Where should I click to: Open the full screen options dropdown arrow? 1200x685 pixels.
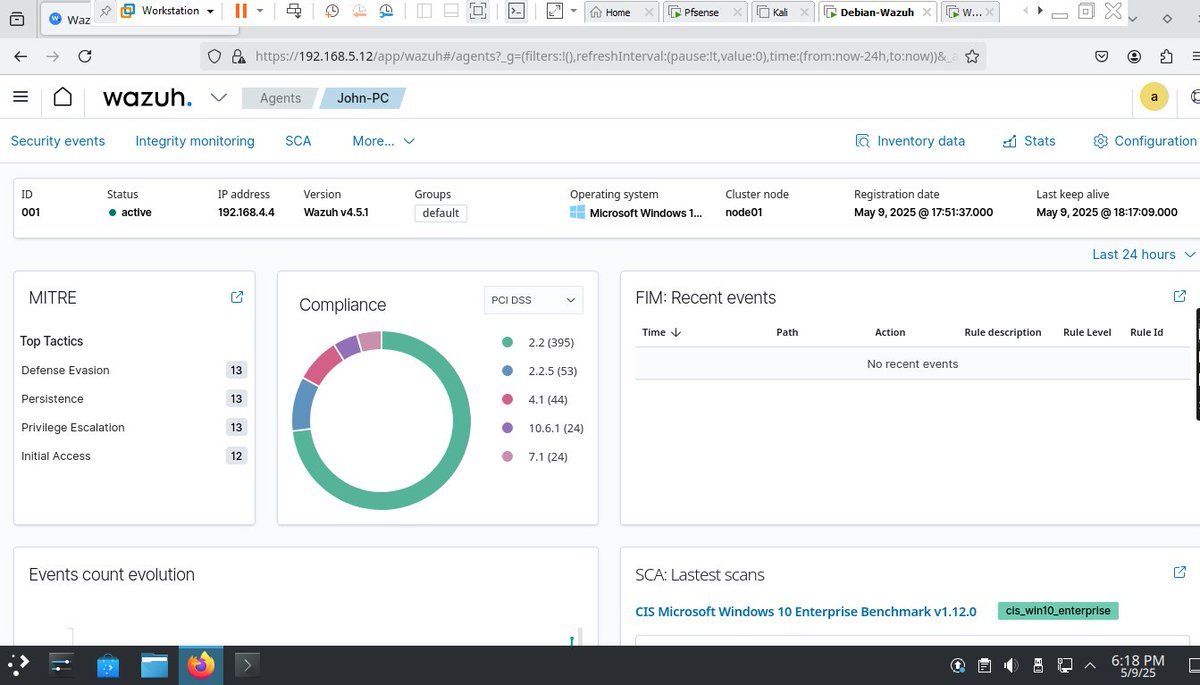[573, 11]
